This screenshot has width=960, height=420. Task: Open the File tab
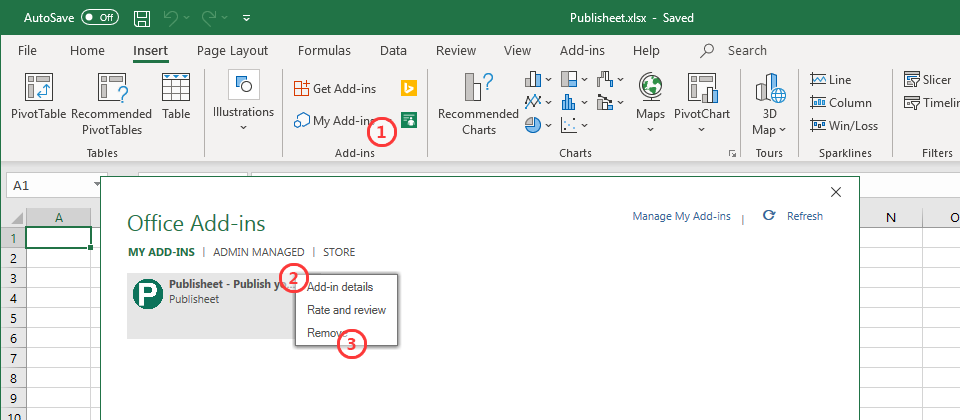point(27,51)
